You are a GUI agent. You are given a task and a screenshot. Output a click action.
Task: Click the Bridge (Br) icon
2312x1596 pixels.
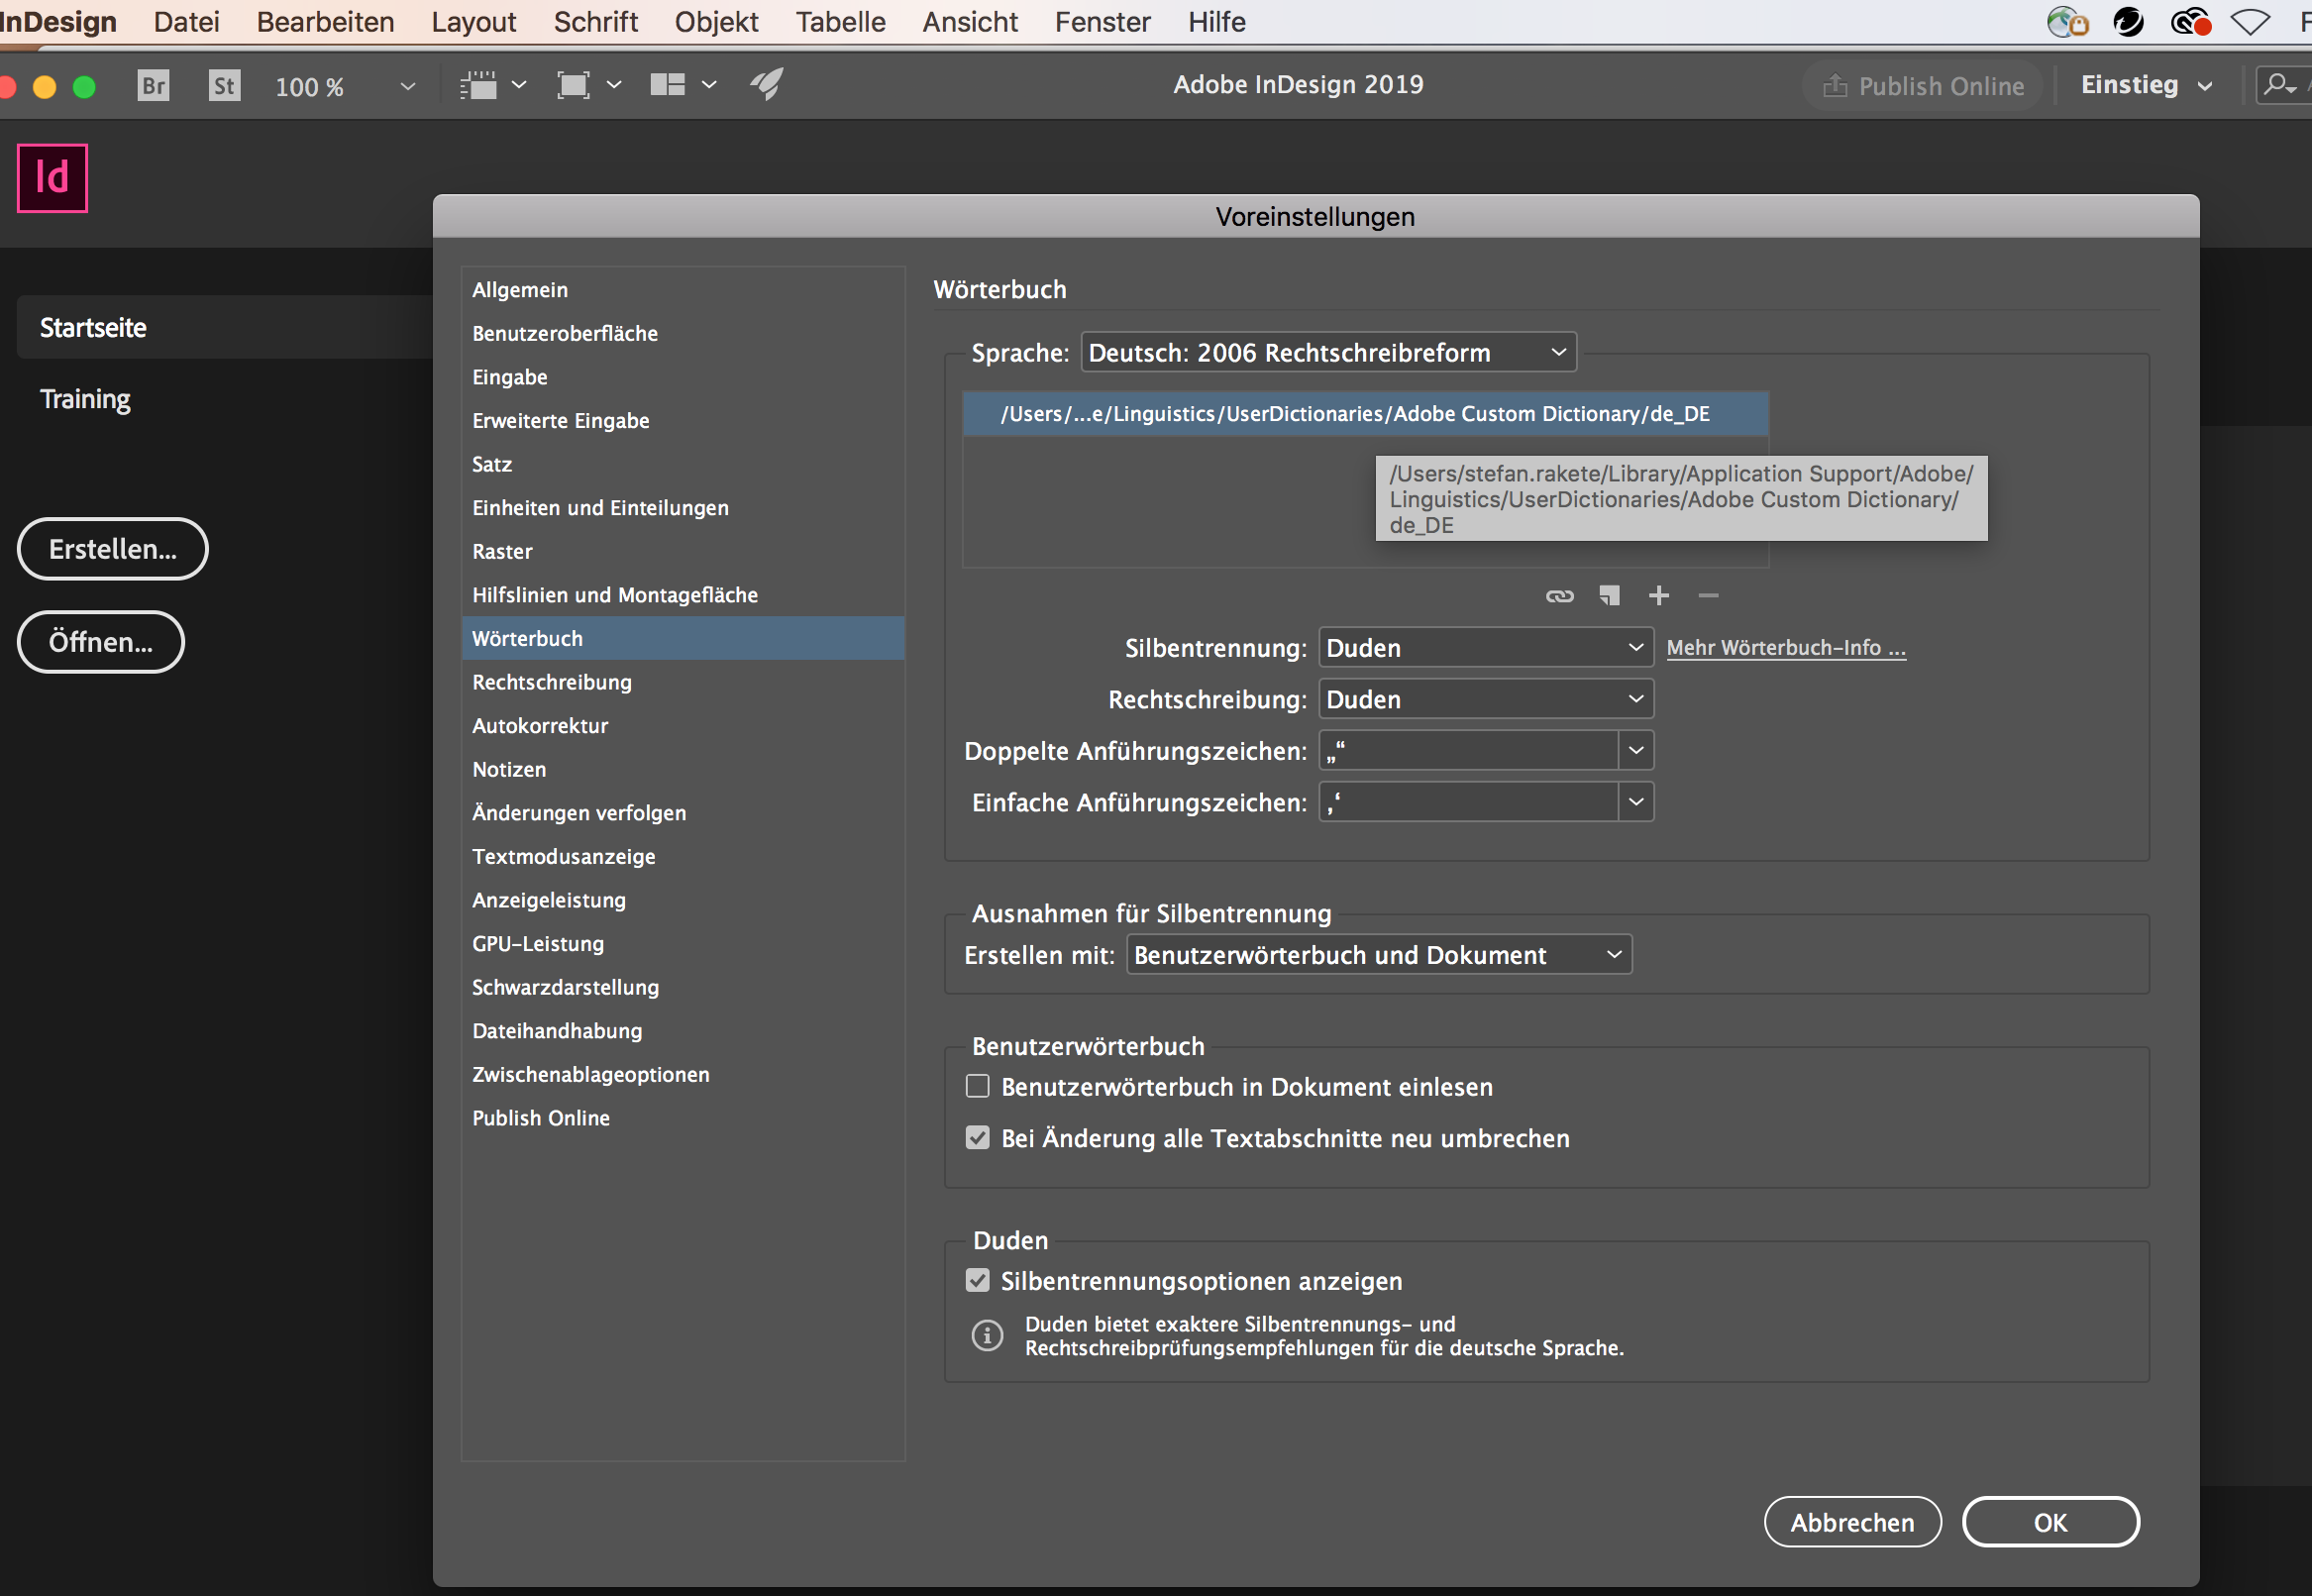pyautogui.click(x=153, y=86)
